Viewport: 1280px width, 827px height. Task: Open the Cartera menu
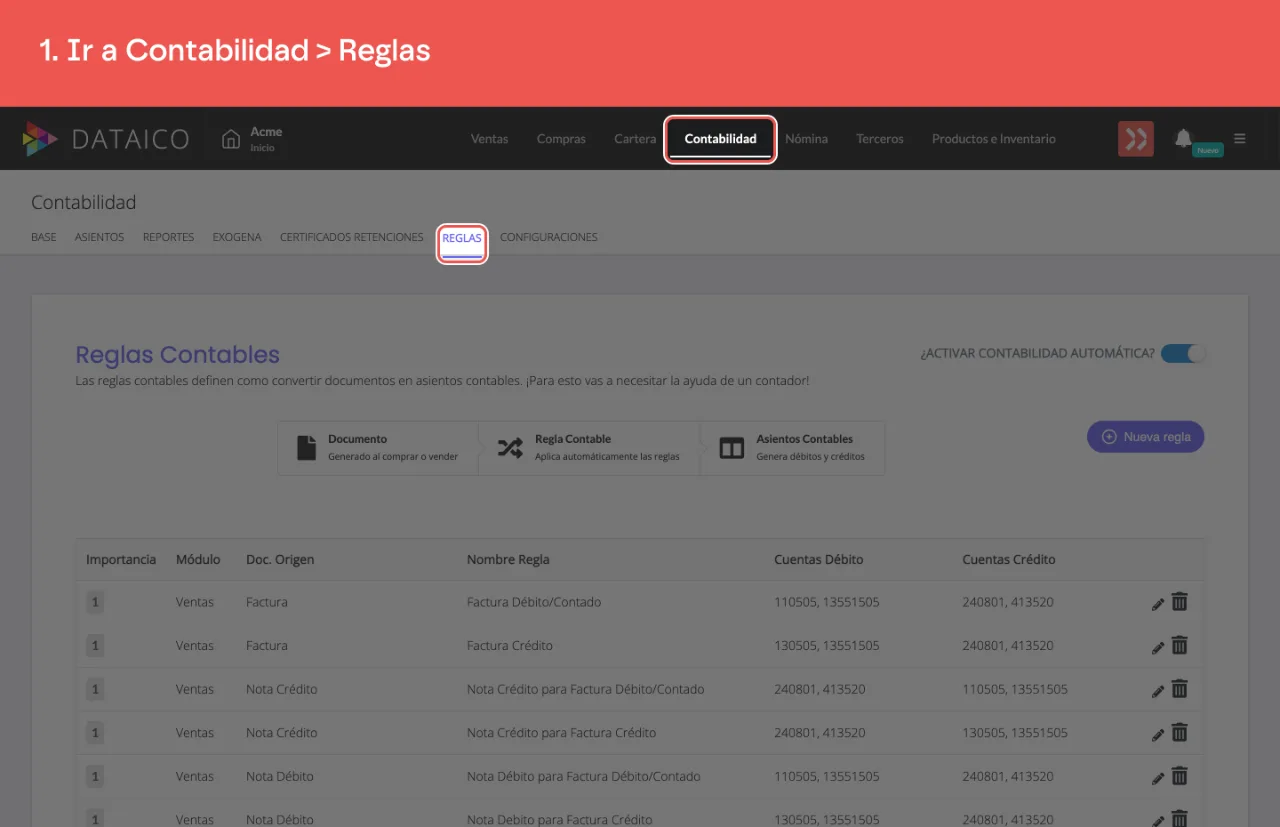pos(635,139)
